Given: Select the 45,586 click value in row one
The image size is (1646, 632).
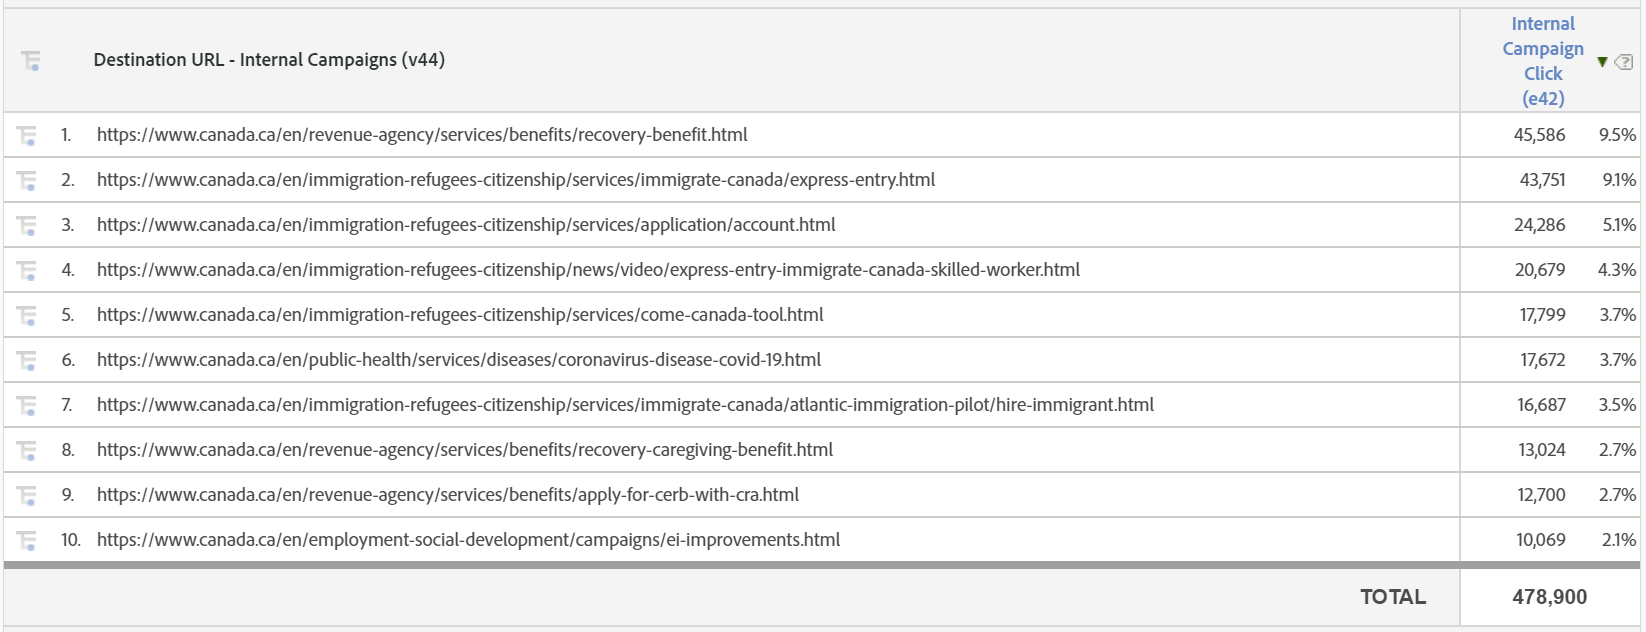Looking at the screenshot, I should [x=1541, y=134].
